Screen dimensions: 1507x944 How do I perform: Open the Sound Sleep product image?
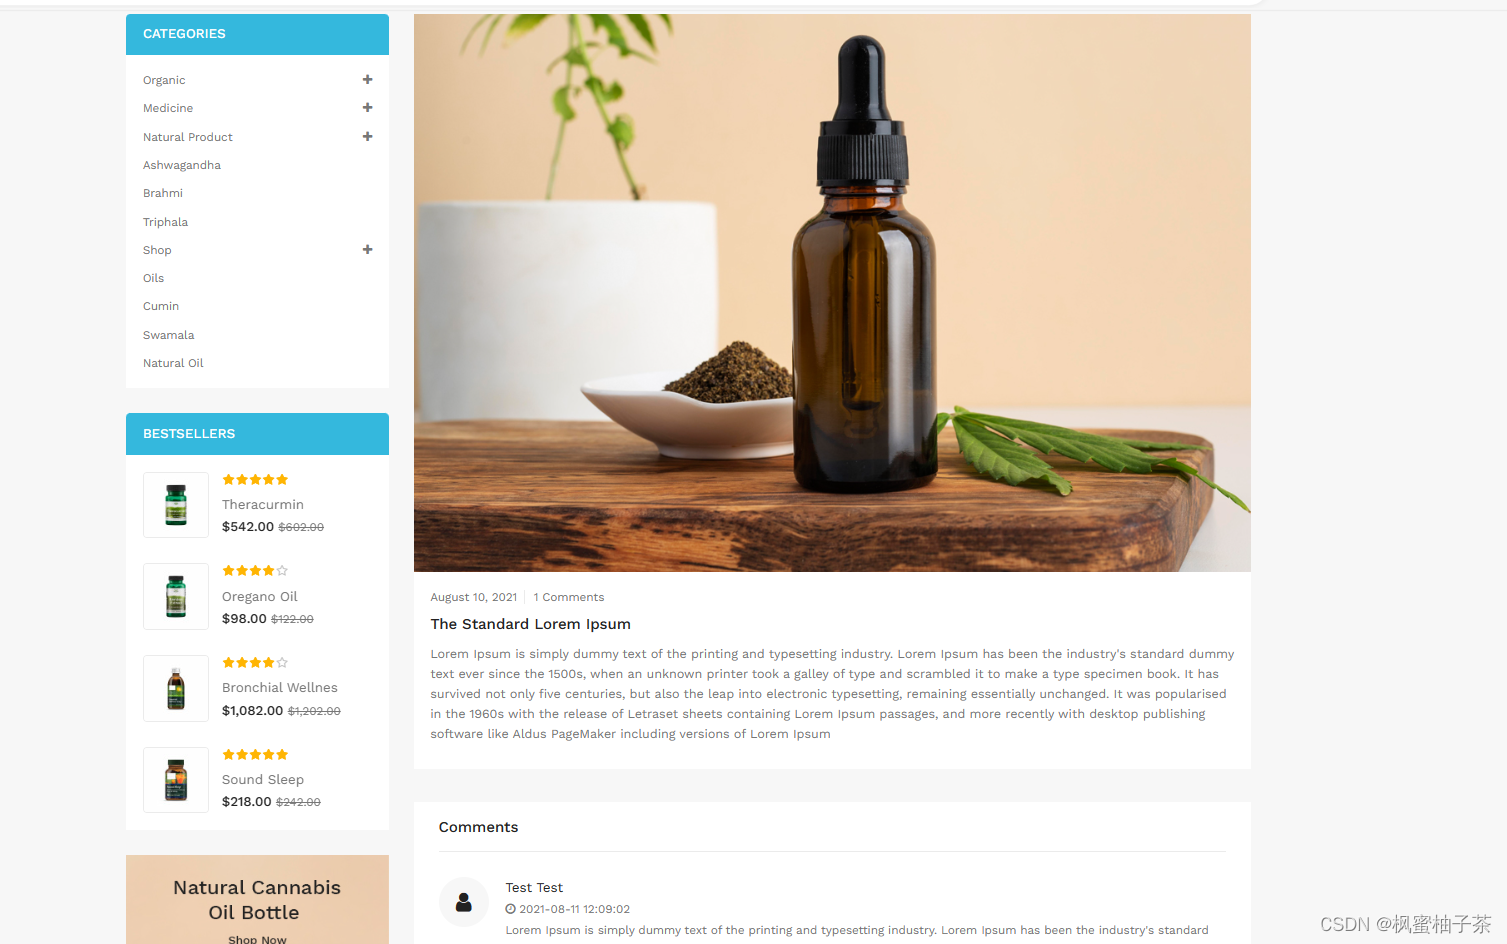pyautogui.click(x=176, y=780)
